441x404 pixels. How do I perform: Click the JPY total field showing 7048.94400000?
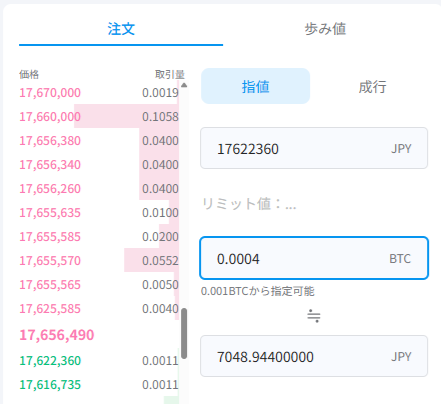tap(314, 356)
